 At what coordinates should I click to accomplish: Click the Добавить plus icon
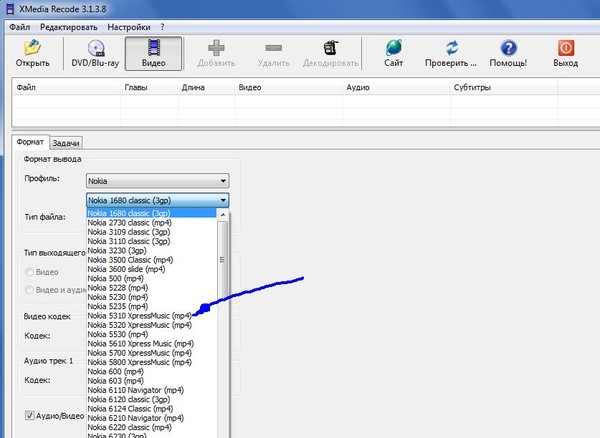(x=216, y=48)
